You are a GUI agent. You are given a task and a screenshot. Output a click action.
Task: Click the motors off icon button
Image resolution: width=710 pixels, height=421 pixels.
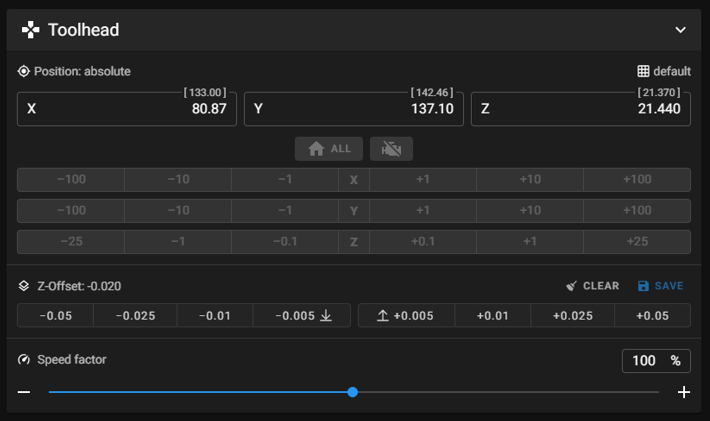(x=391, y=149)
